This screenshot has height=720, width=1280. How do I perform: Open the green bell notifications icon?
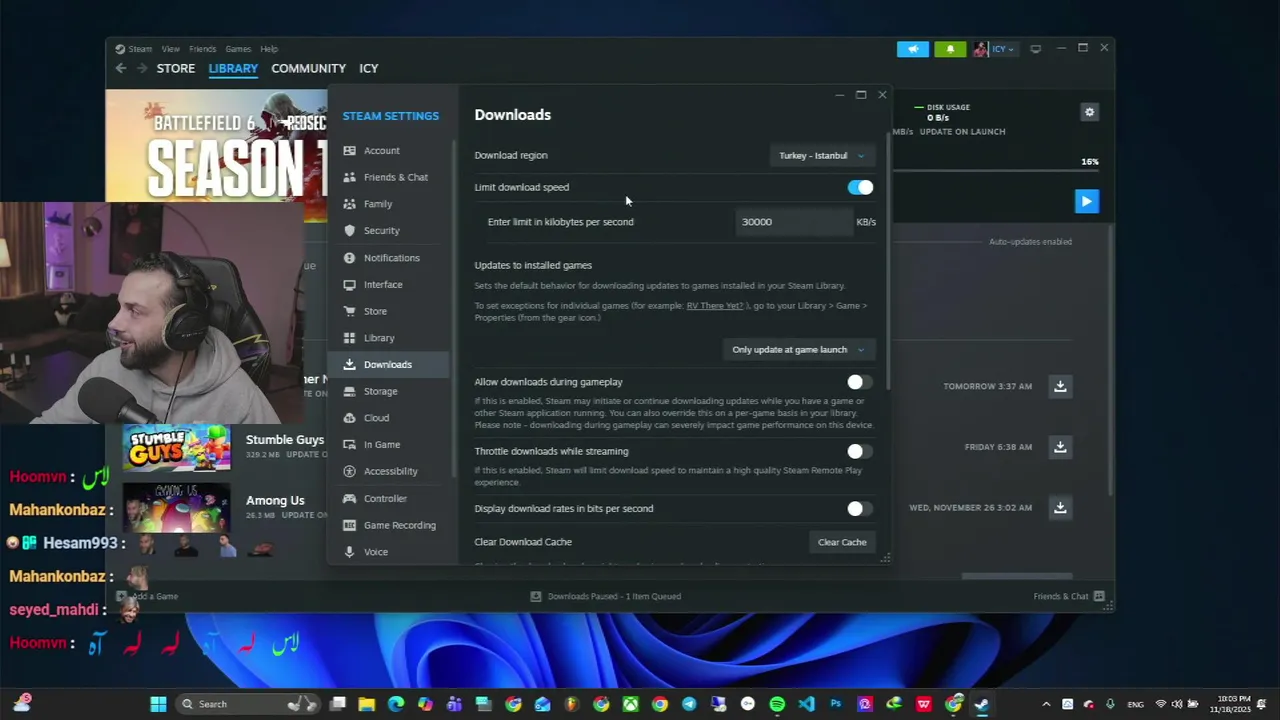click(950, 49)
